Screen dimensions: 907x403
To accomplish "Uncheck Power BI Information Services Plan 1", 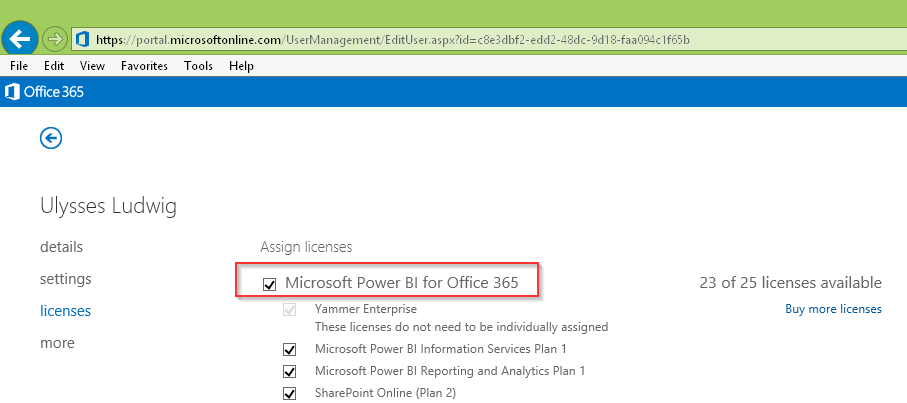I will (290, 350).
